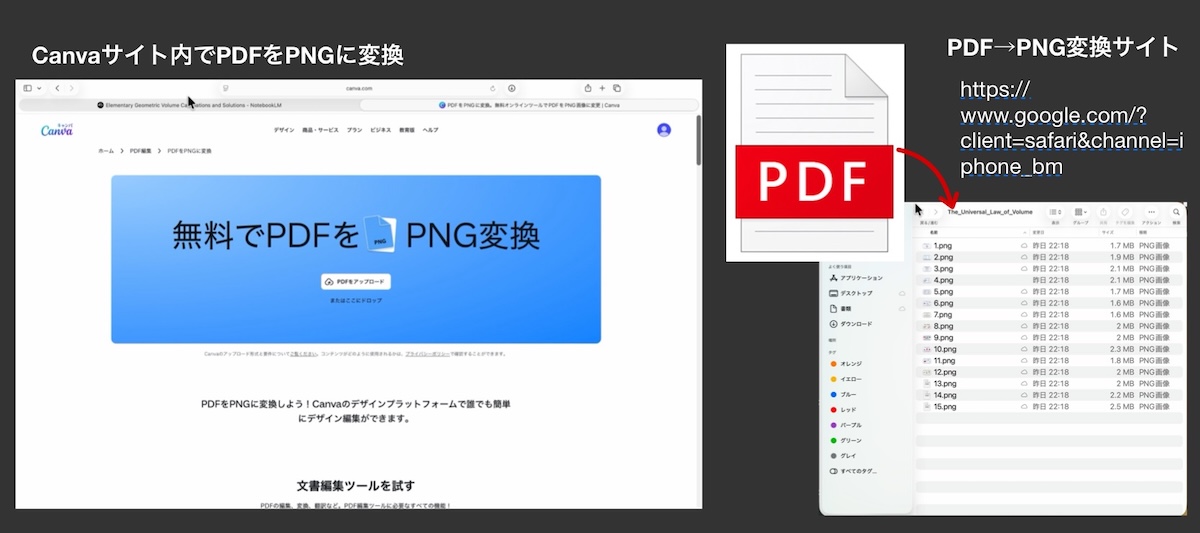1200x533 pixels.
Task: Go to PDF編集 breadcrumb
Action: [141, 151]
